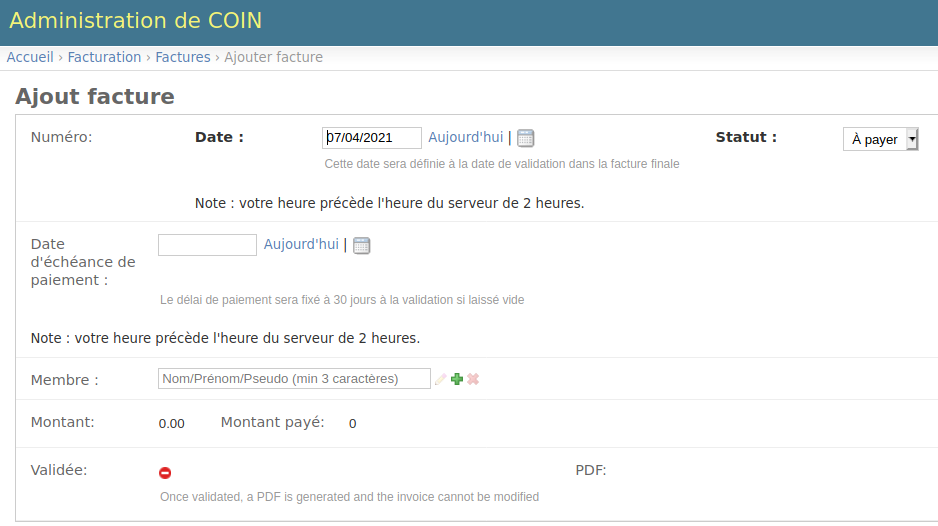Viewport: 938px width, 526px height.
Task: Set payment due date to Aujourd'hui
Action: tap(301, 245)
